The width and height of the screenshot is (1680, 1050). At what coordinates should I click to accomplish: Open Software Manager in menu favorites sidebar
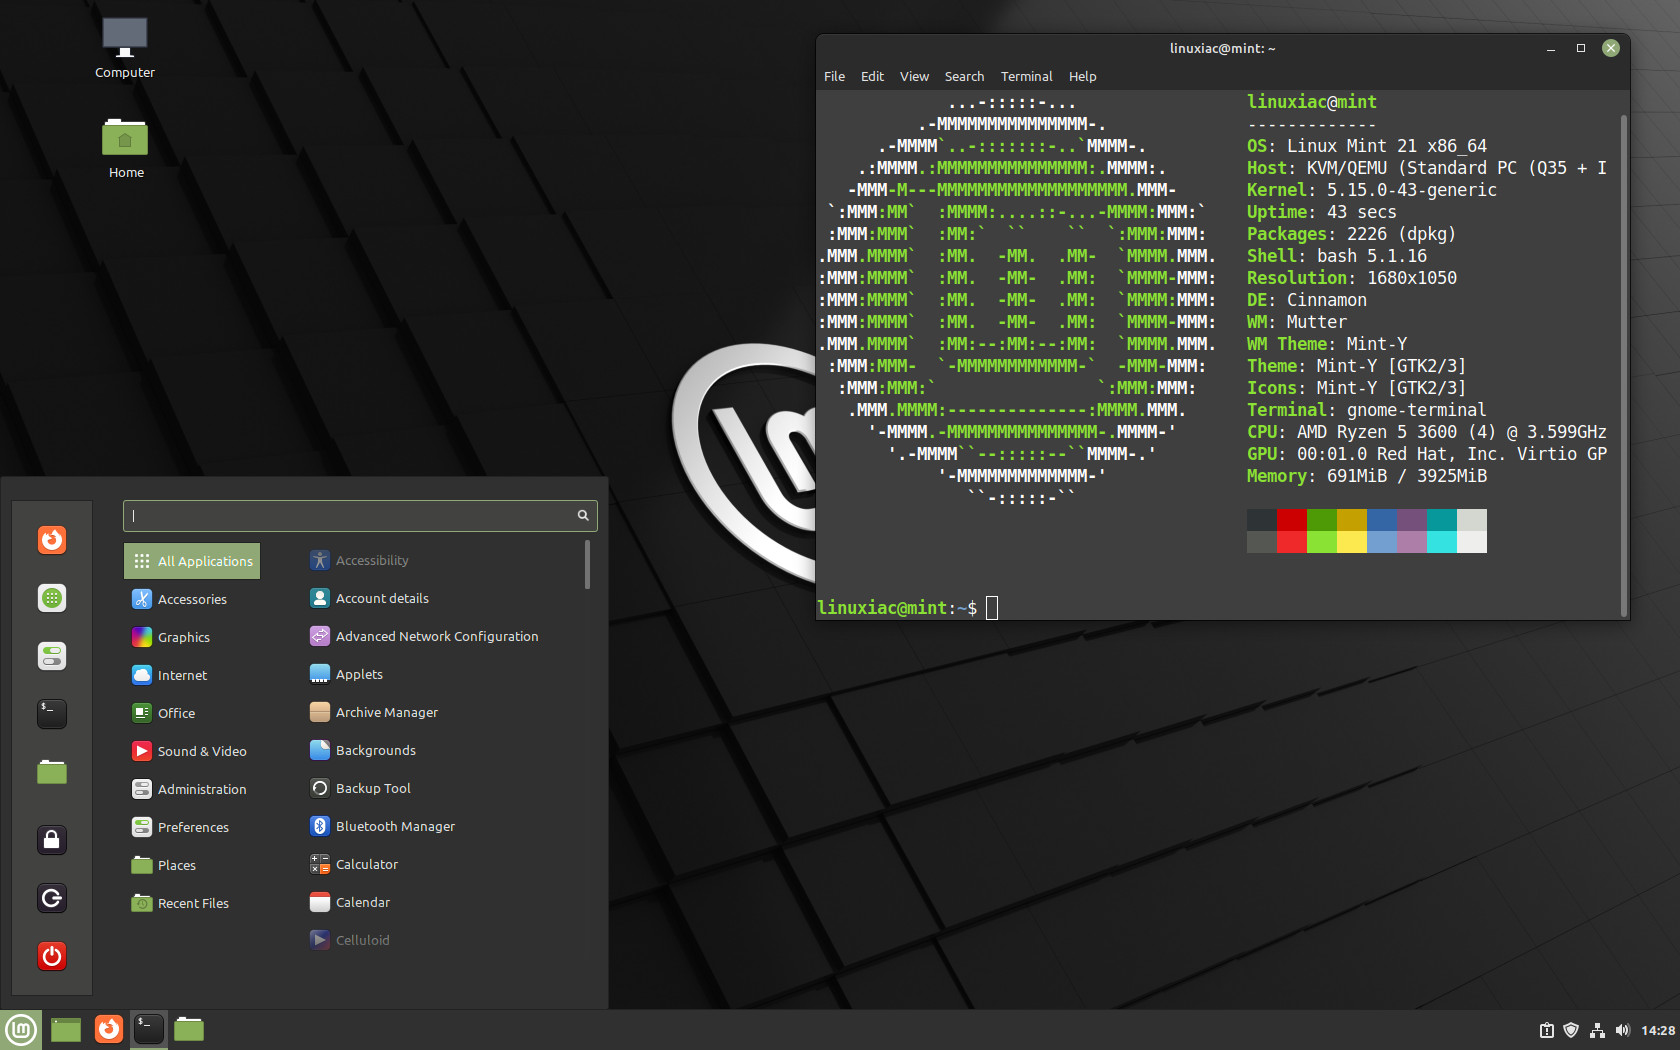click(x=52, y=598)
